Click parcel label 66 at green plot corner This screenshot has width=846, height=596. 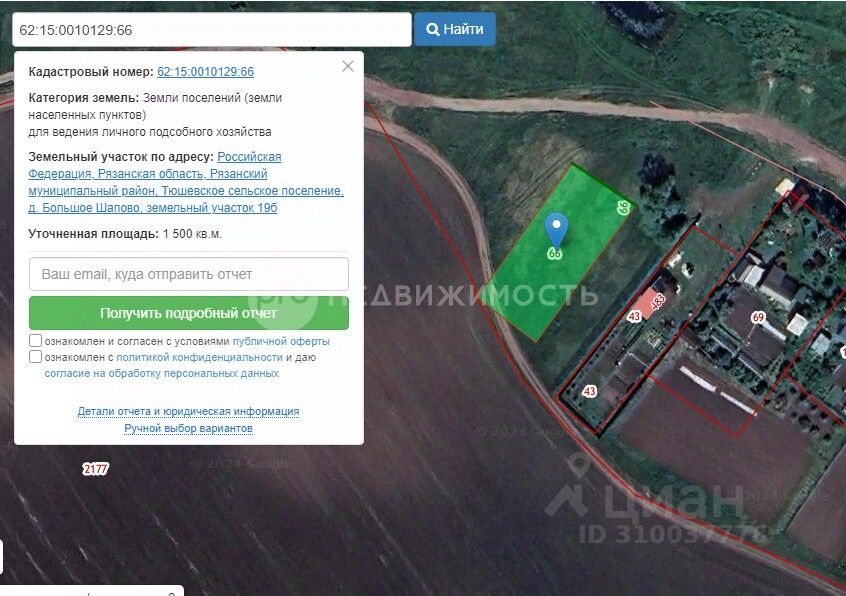tap(624, 207)
